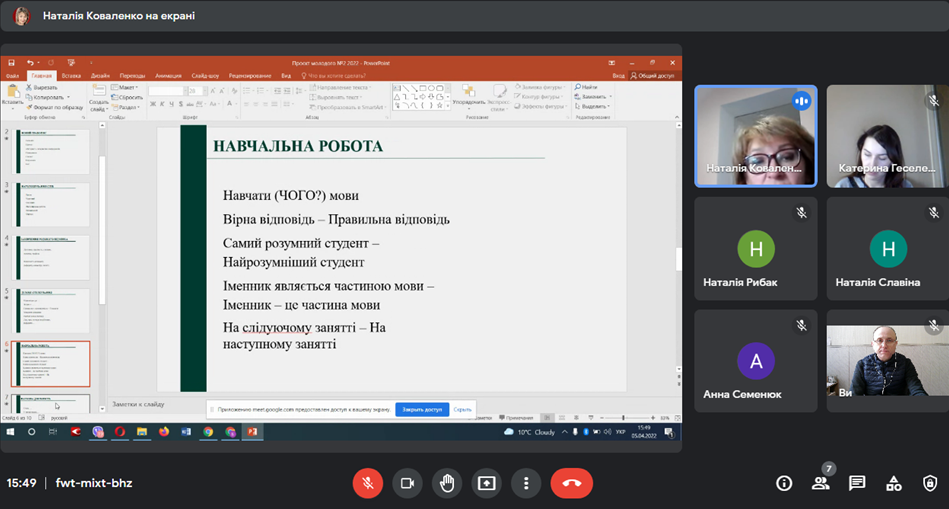Click the Скрыть link in sharing bar
Viewport: 949px width, 509px height.
[x=463, y=409]
